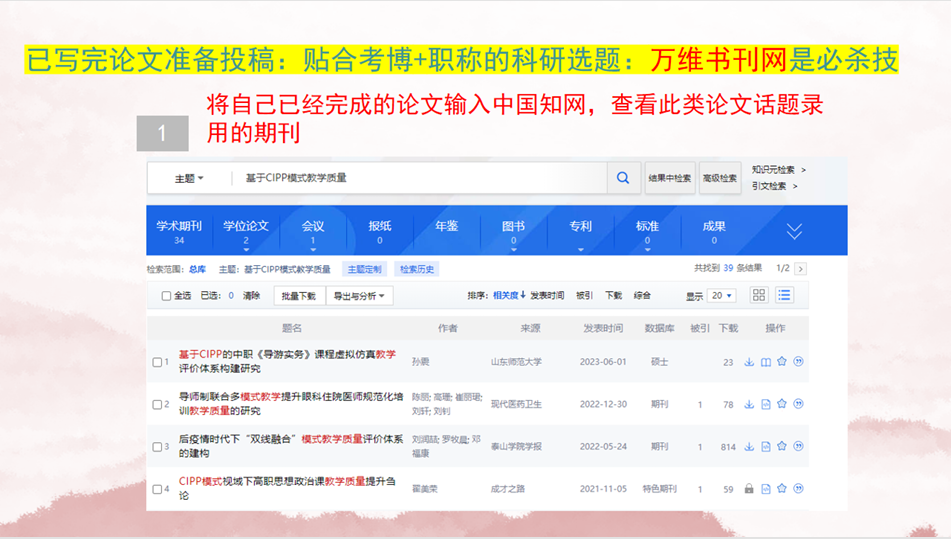The height and width of the screenshot is (539, 951).
Task: Open online reading icon for first result
Action: point(766,362)
